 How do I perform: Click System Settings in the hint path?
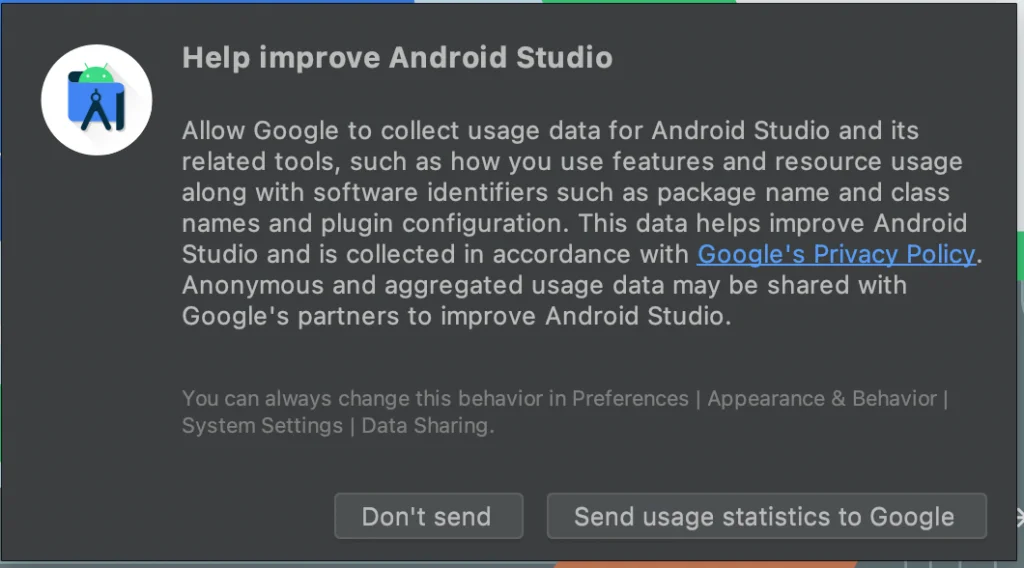point(262,425)
